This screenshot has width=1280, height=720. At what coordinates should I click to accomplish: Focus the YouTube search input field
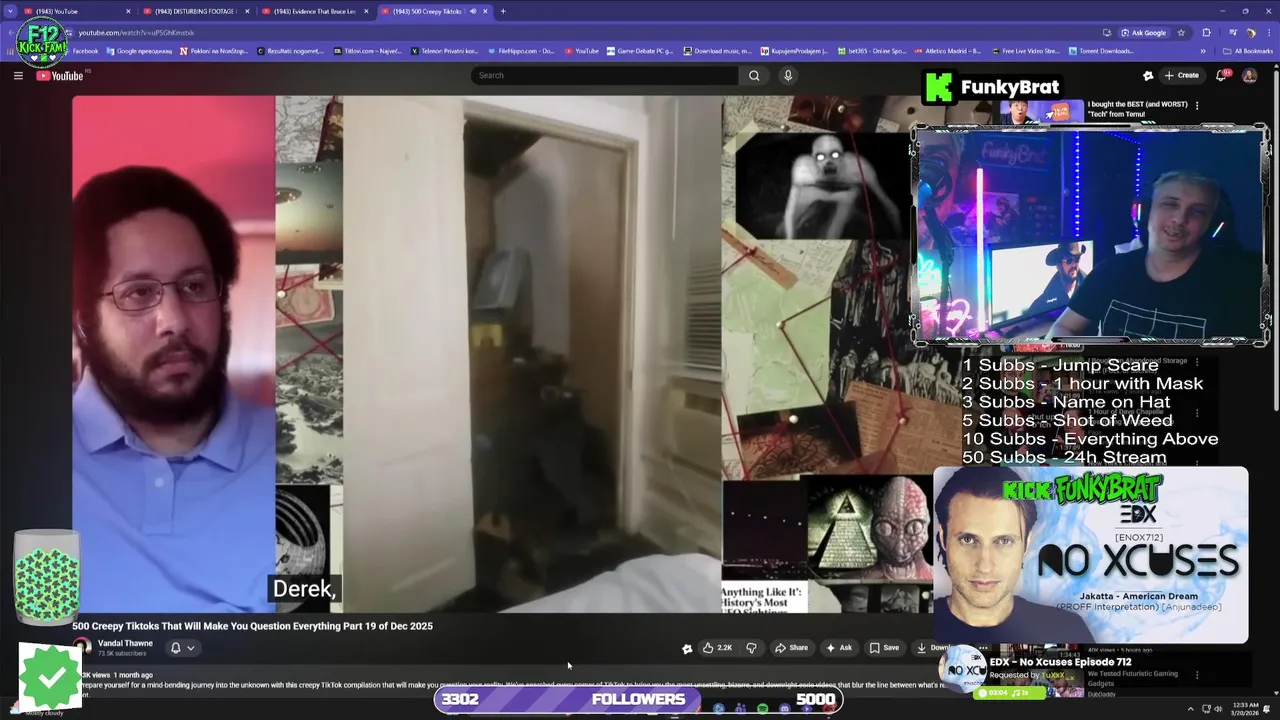coord(605,75)
